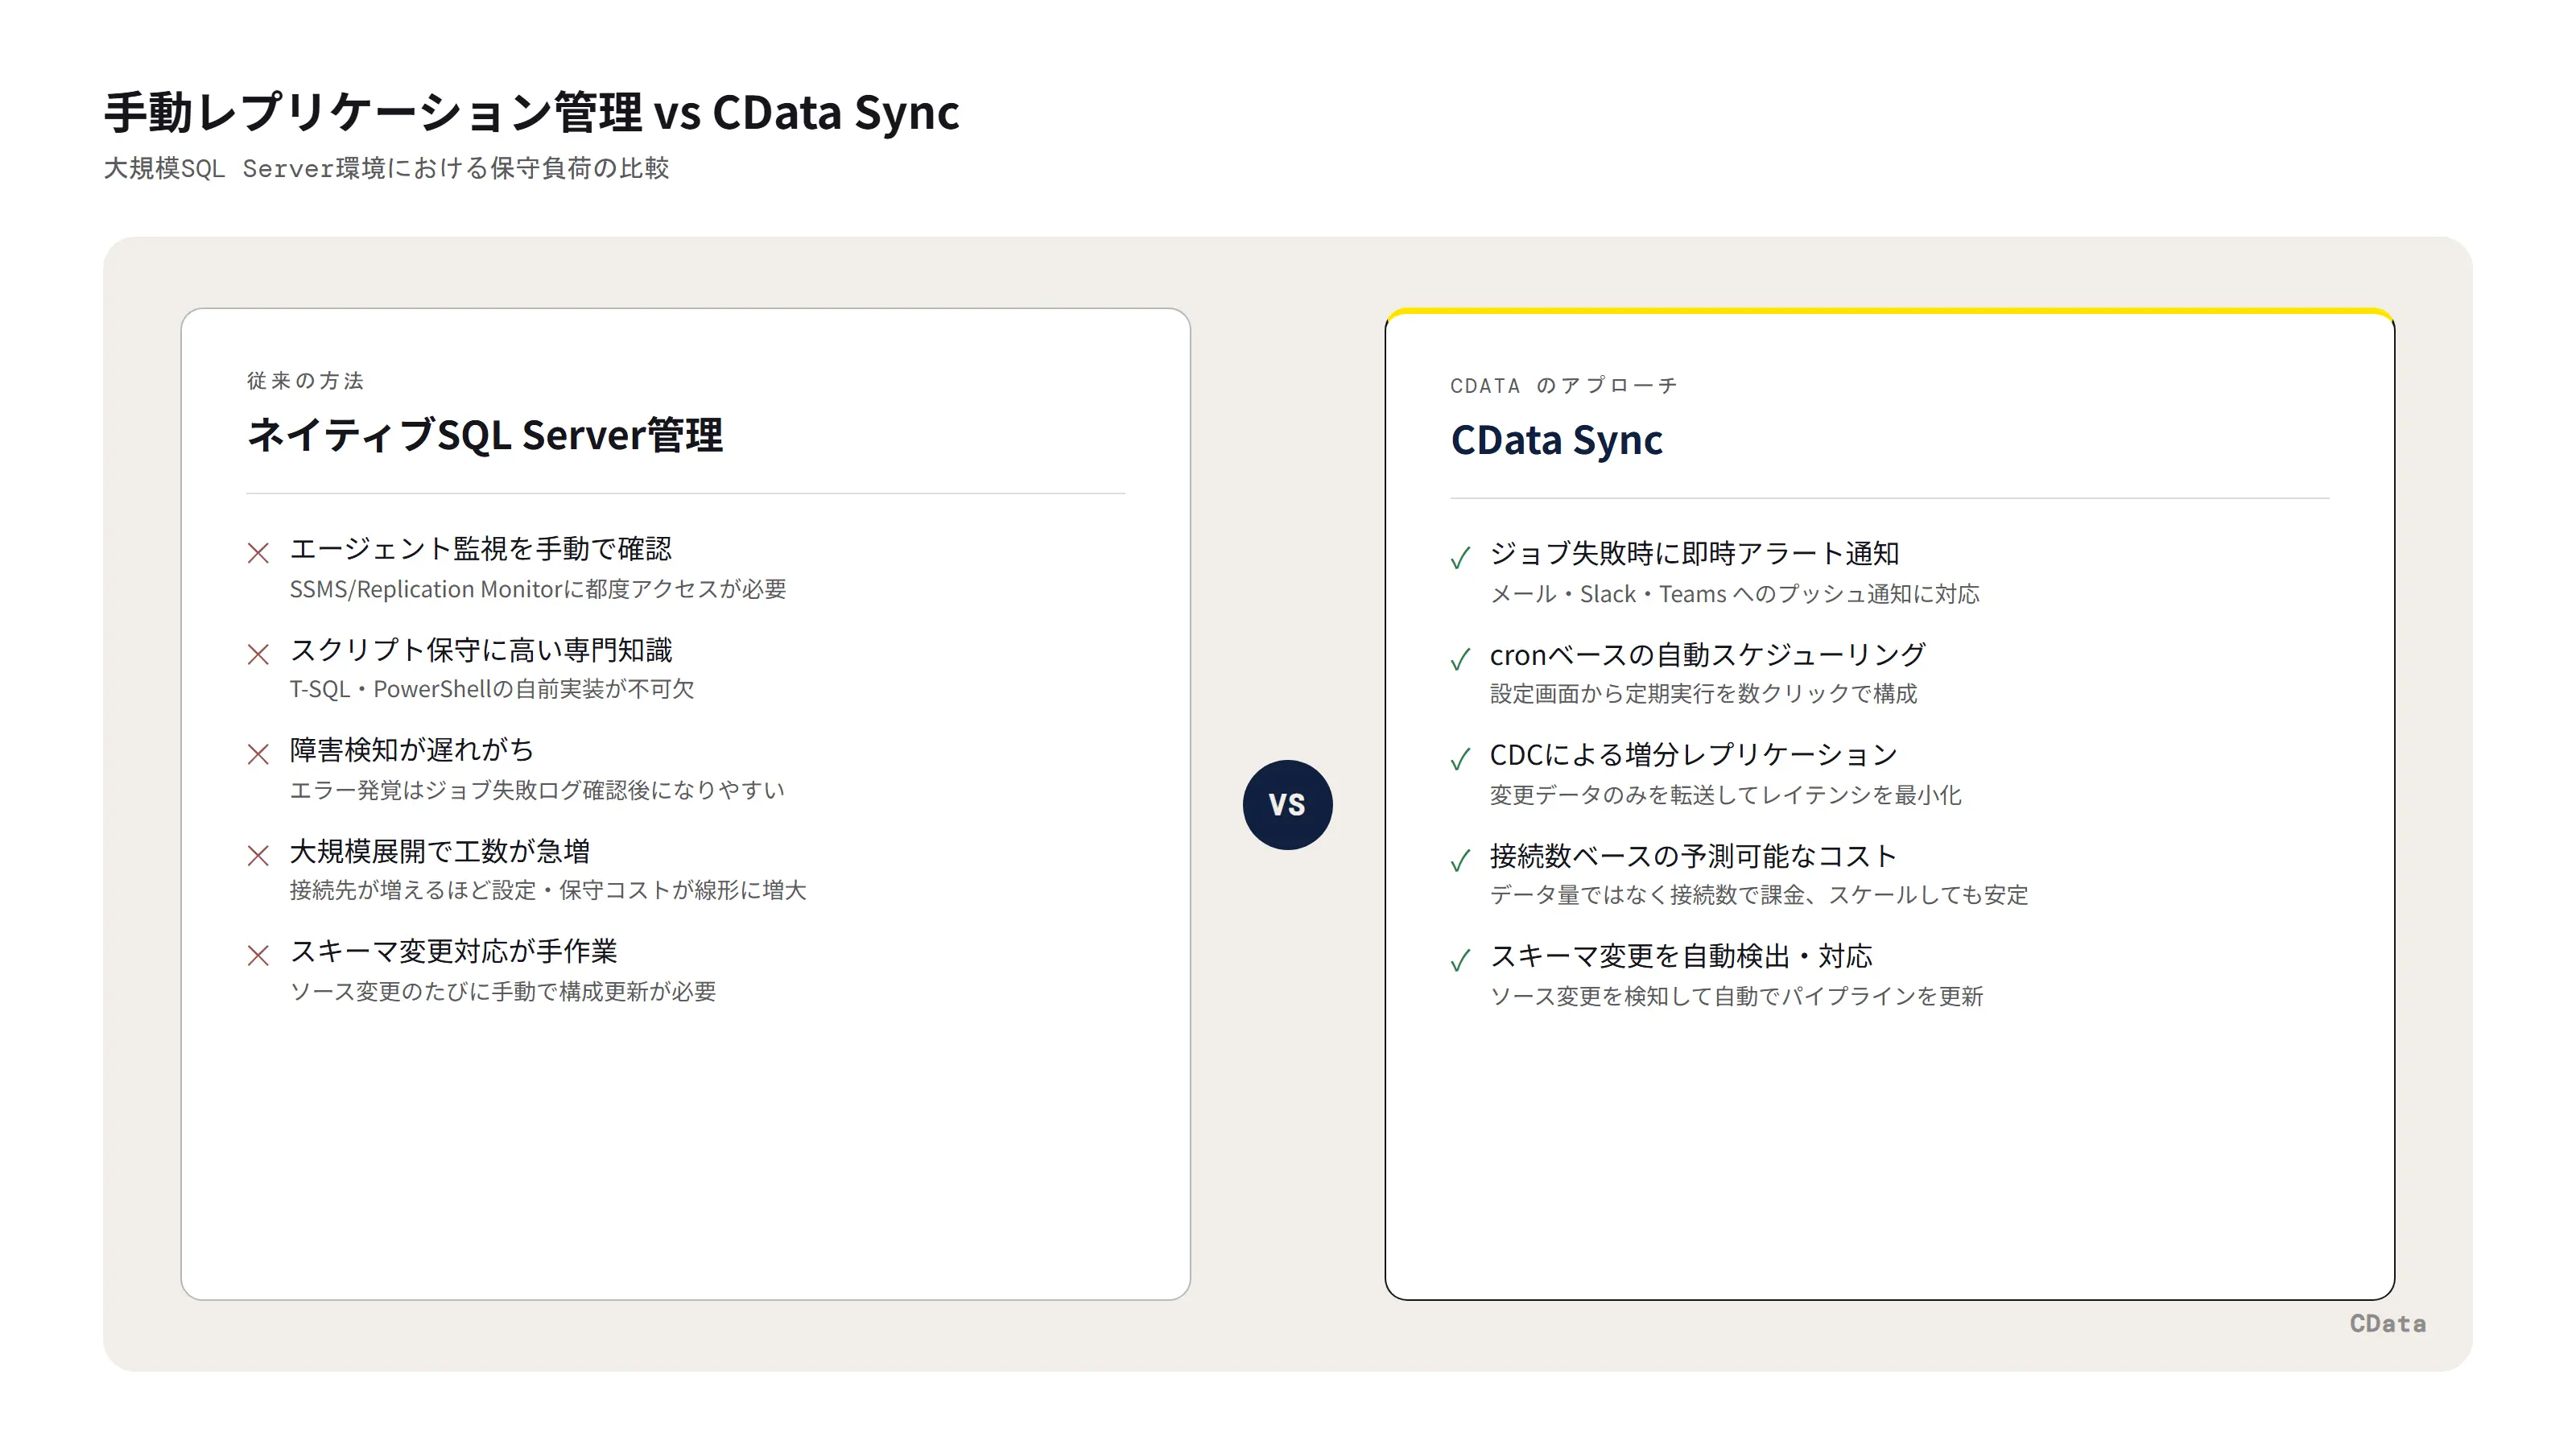The image size is (2576, 1449).
Task: Click the dark VS circle badge
Action: click(x=1287, y=804)
